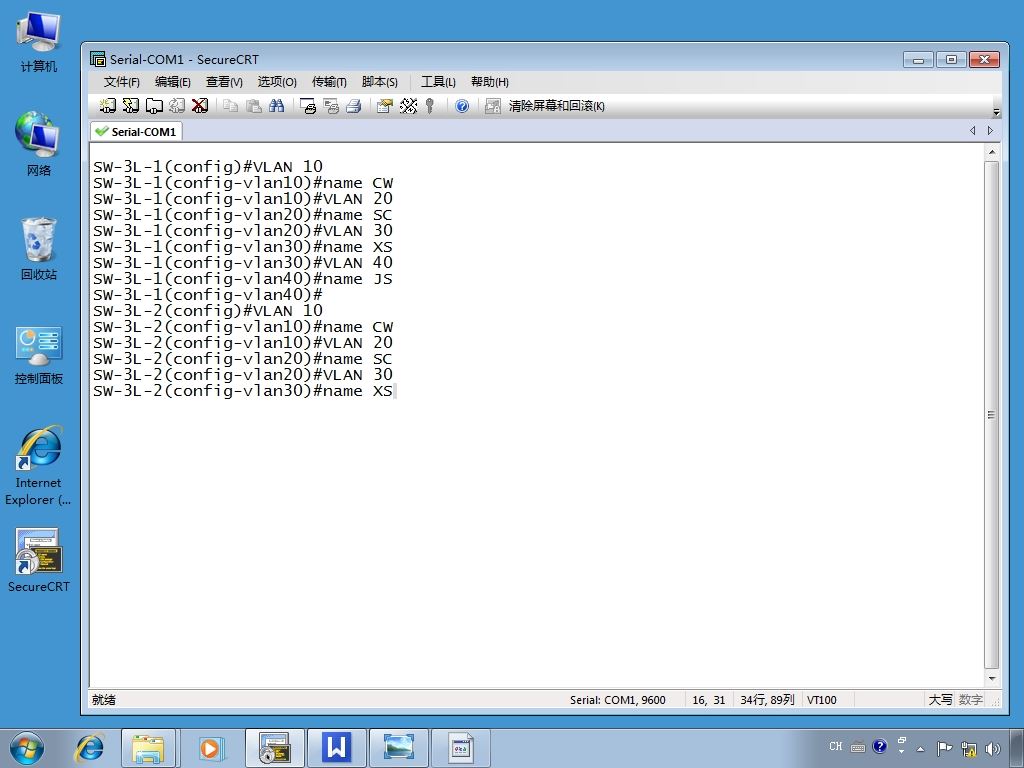Click the Copy toolbar icon
The image size is (1024, 768).
pyautogui.click(x=231, y=106)
